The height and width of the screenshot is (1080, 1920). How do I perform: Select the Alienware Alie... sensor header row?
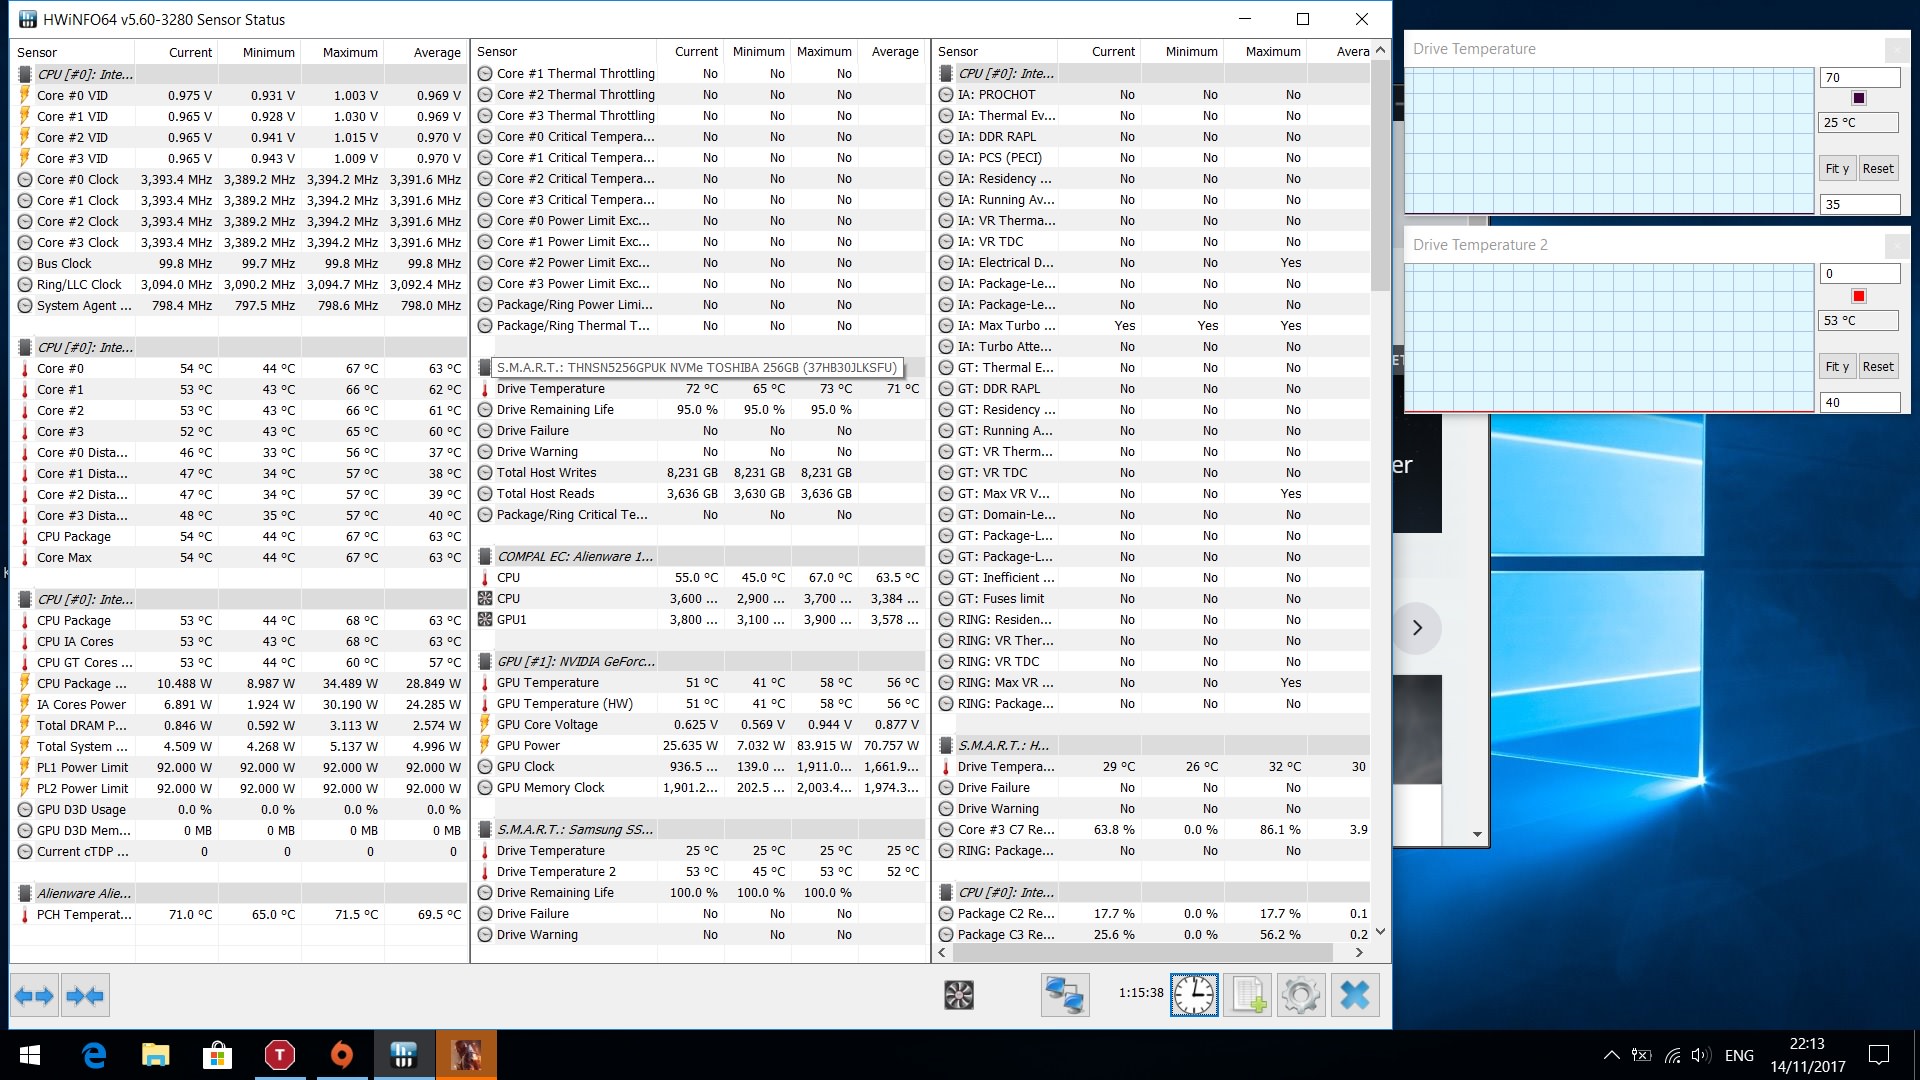pos(240,894)
